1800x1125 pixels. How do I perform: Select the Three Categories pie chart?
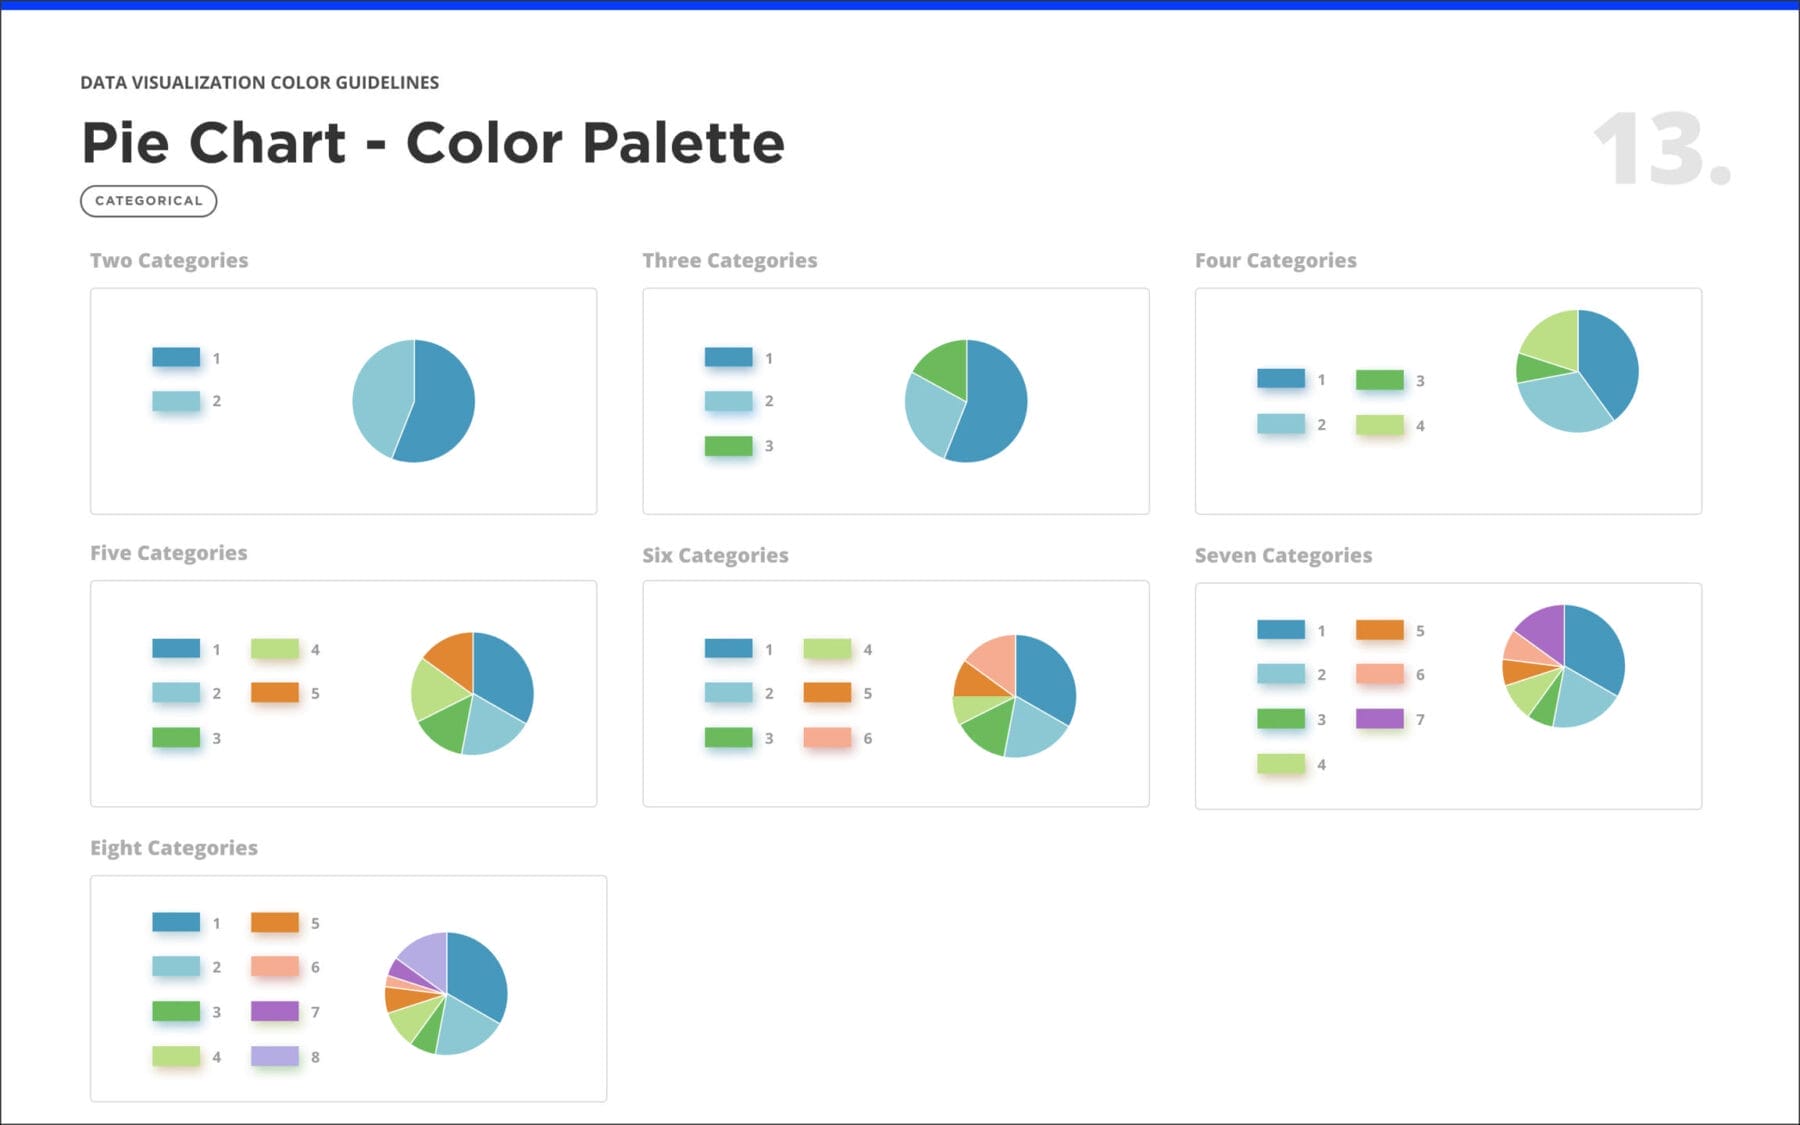(x=966, y=401)
